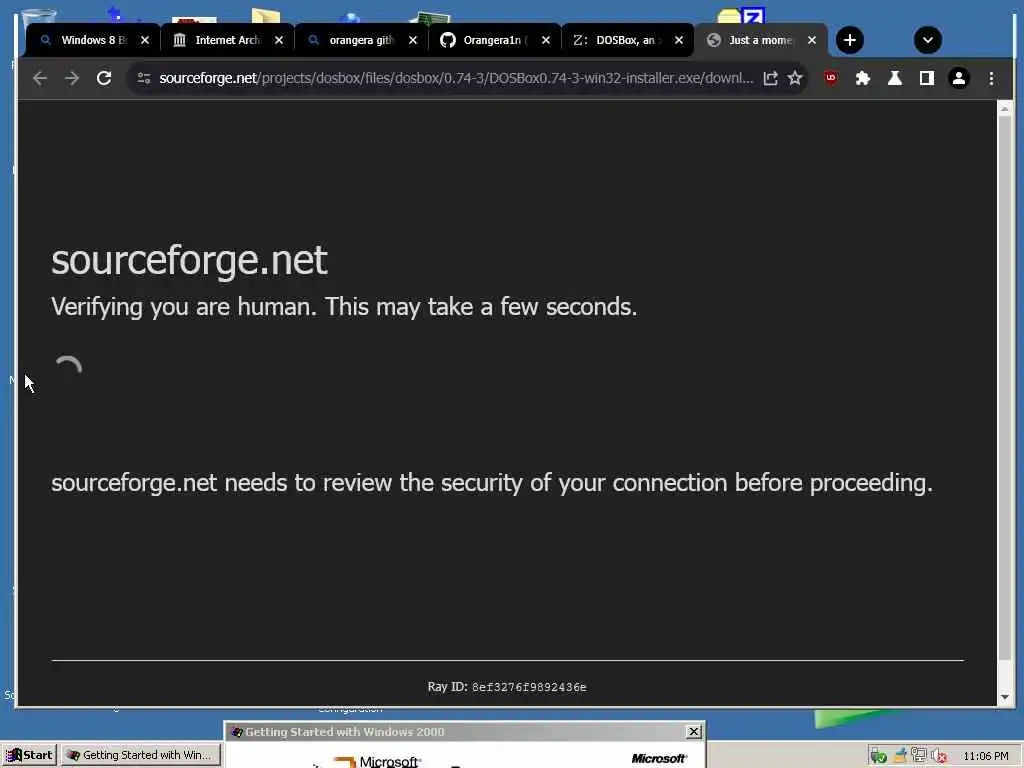Click the sourceforge.net heading text
Viewport: 1024px width, 768px height.
pyautogui.click(x=189, y=261)
